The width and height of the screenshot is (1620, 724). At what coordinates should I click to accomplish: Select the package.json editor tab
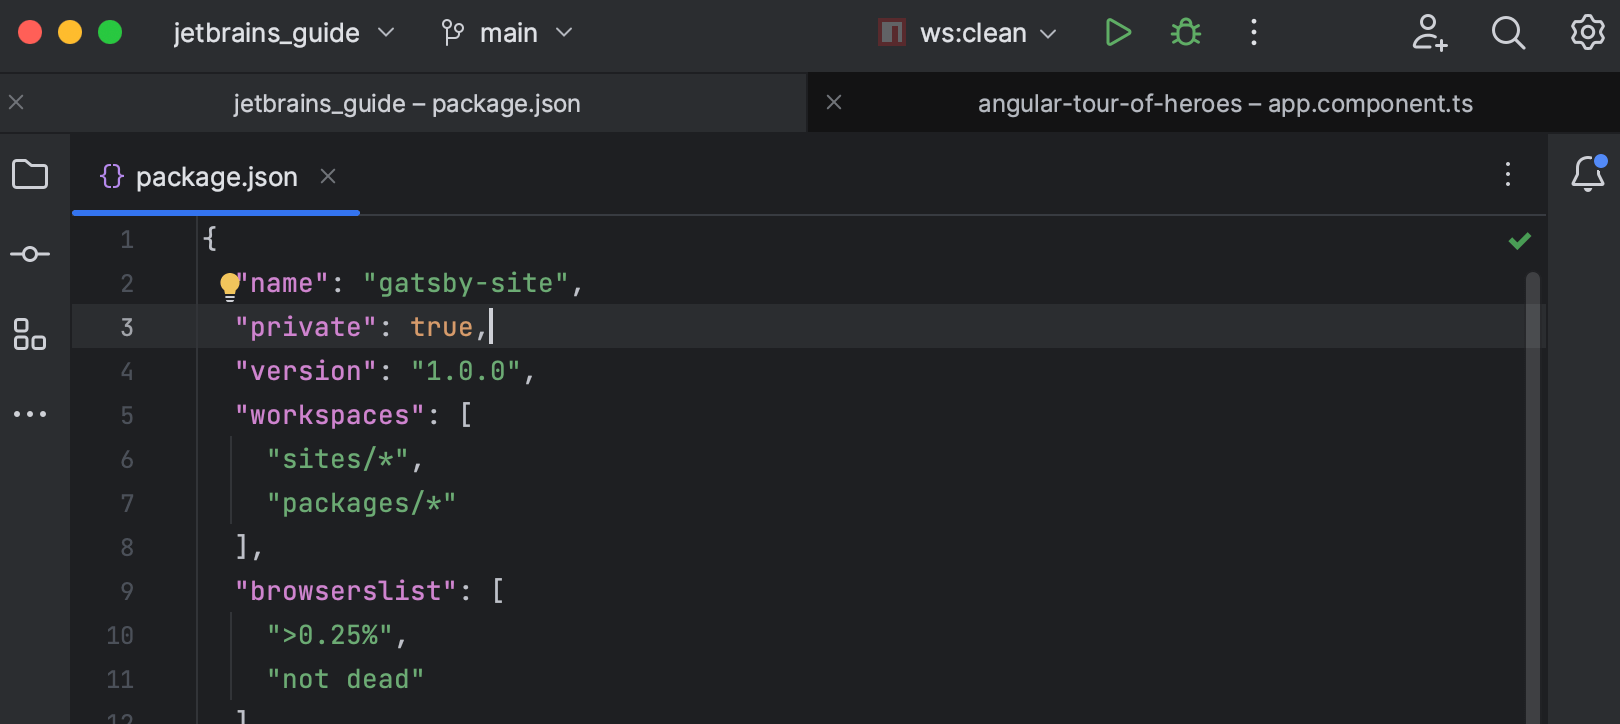pos(216,177)
